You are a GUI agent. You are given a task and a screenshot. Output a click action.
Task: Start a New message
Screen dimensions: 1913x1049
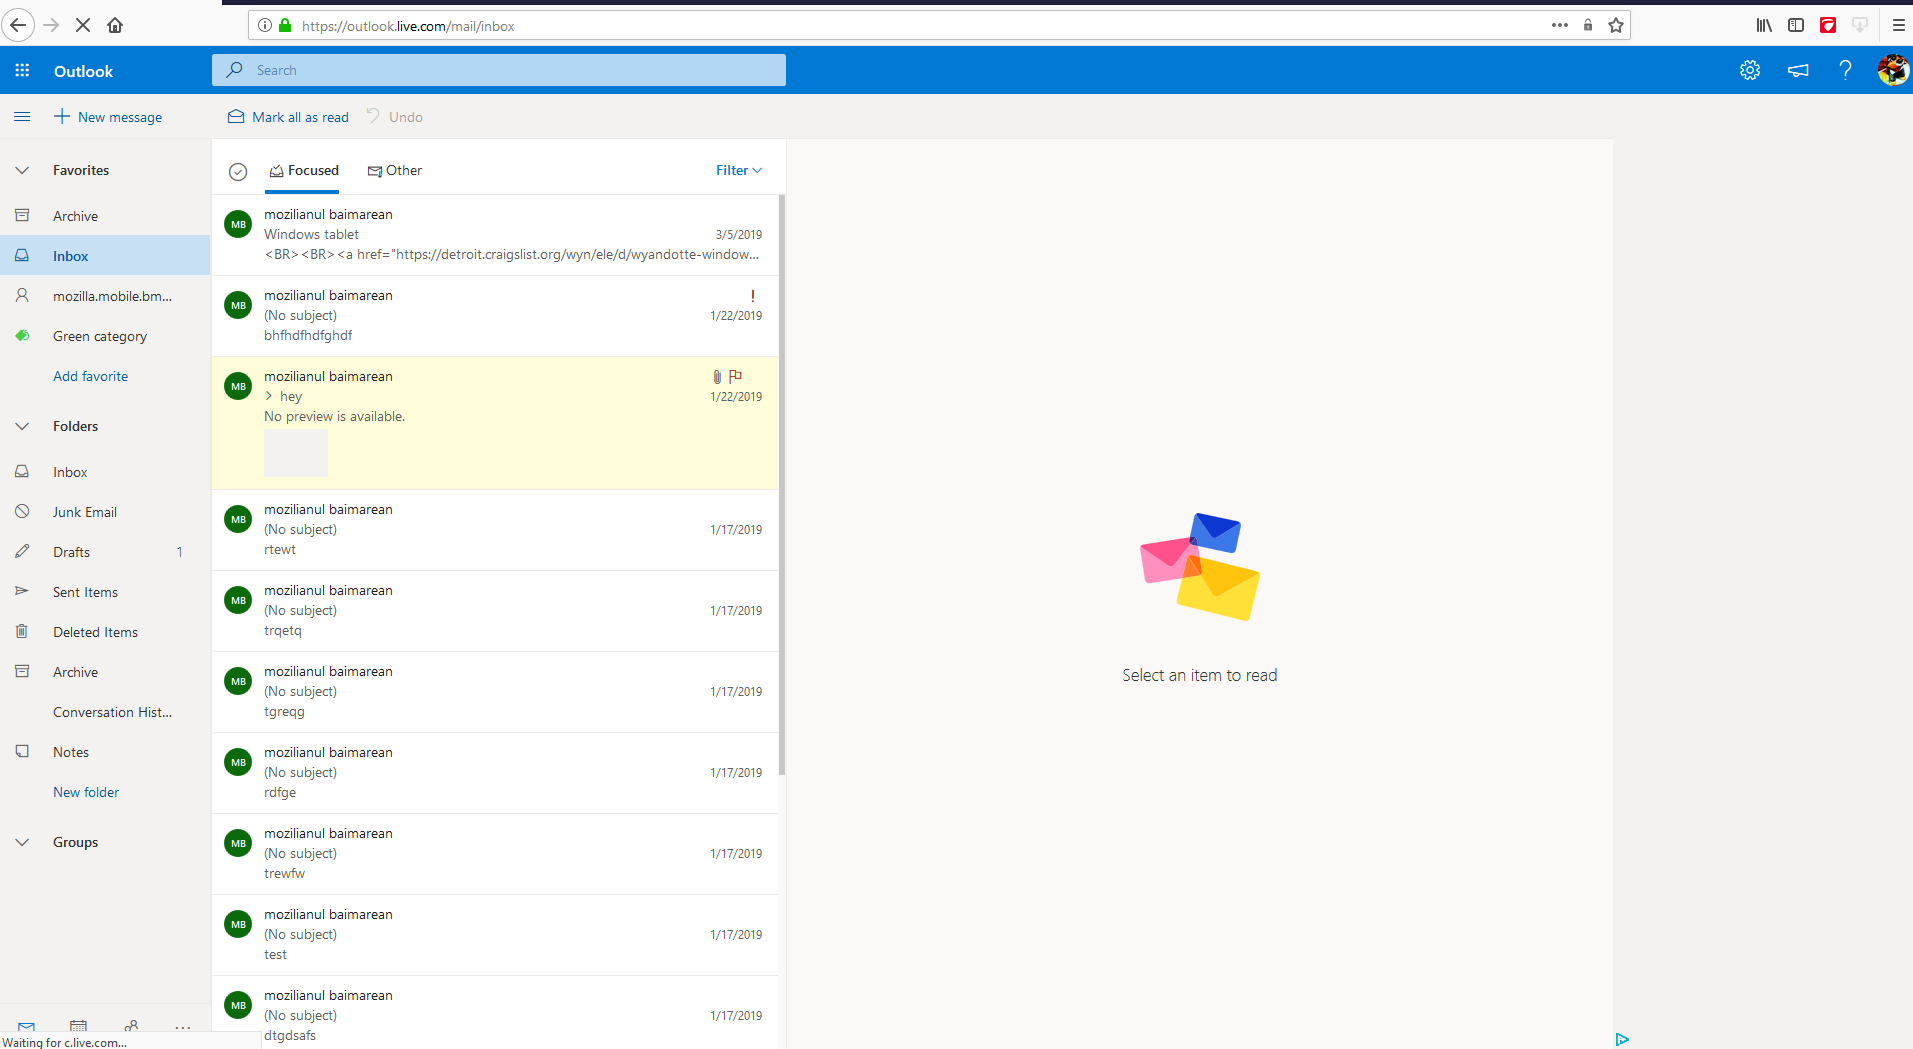tap(108, 117)
